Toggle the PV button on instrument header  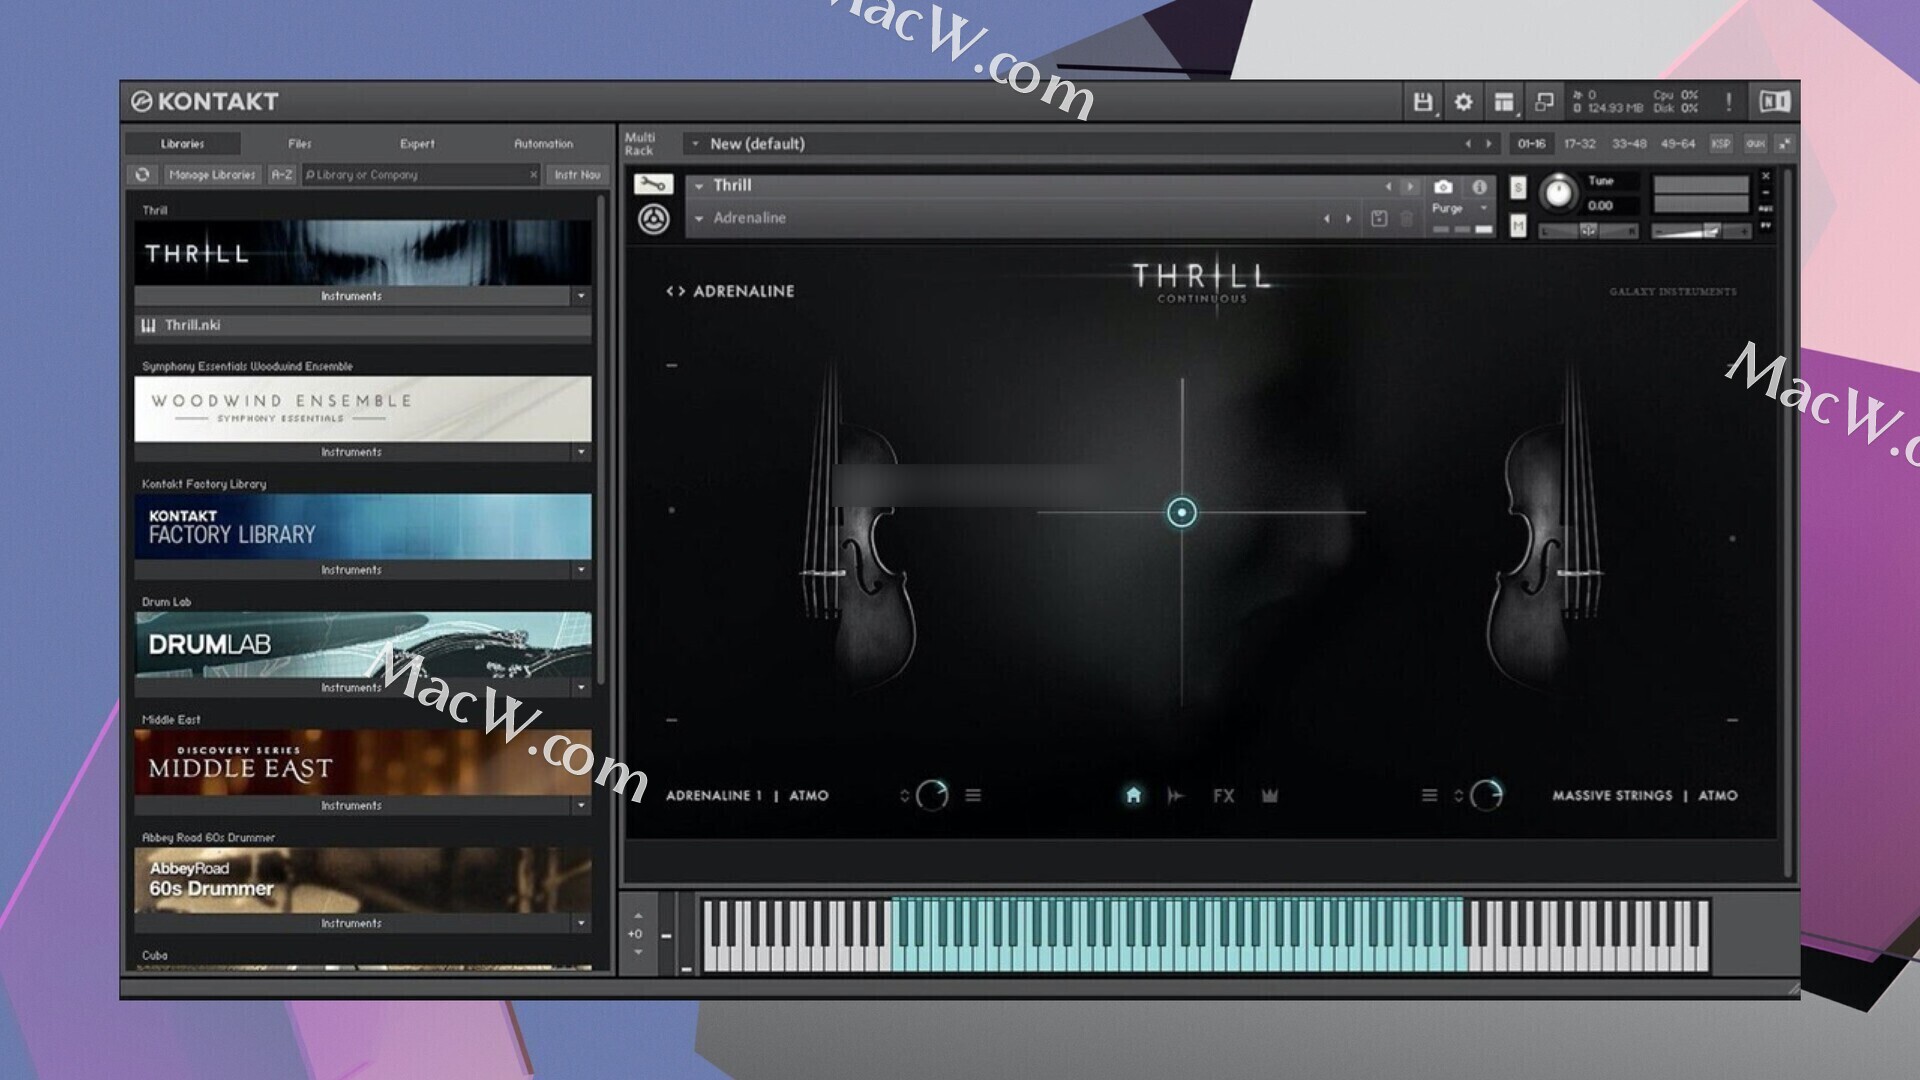tap(1766, 226)
